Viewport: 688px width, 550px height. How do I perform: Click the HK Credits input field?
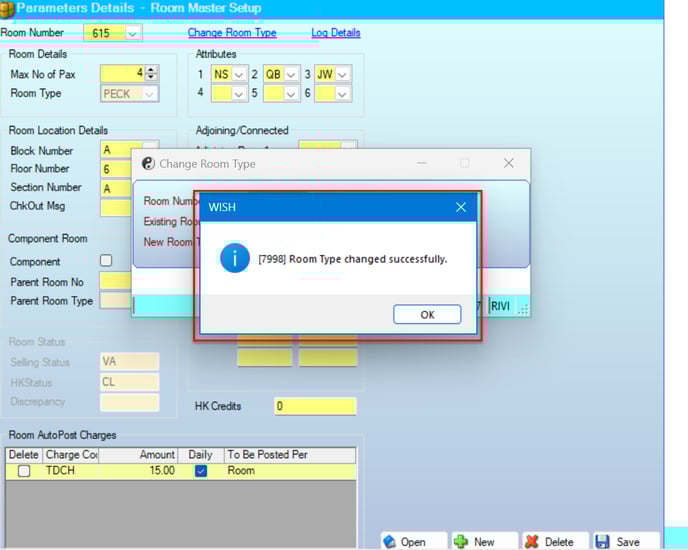pyautogui.click(x=315, y=406)
